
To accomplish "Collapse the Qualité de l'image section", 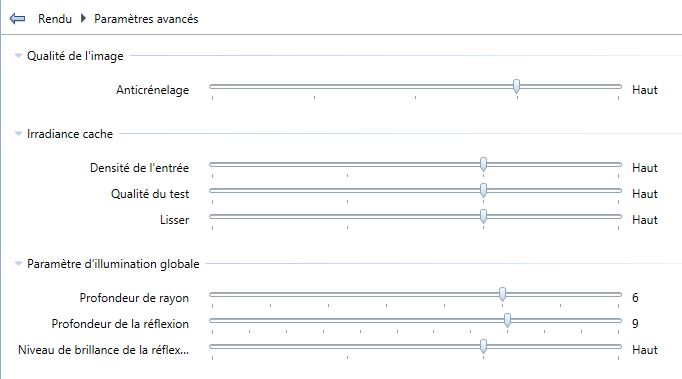I will point(18,56).
